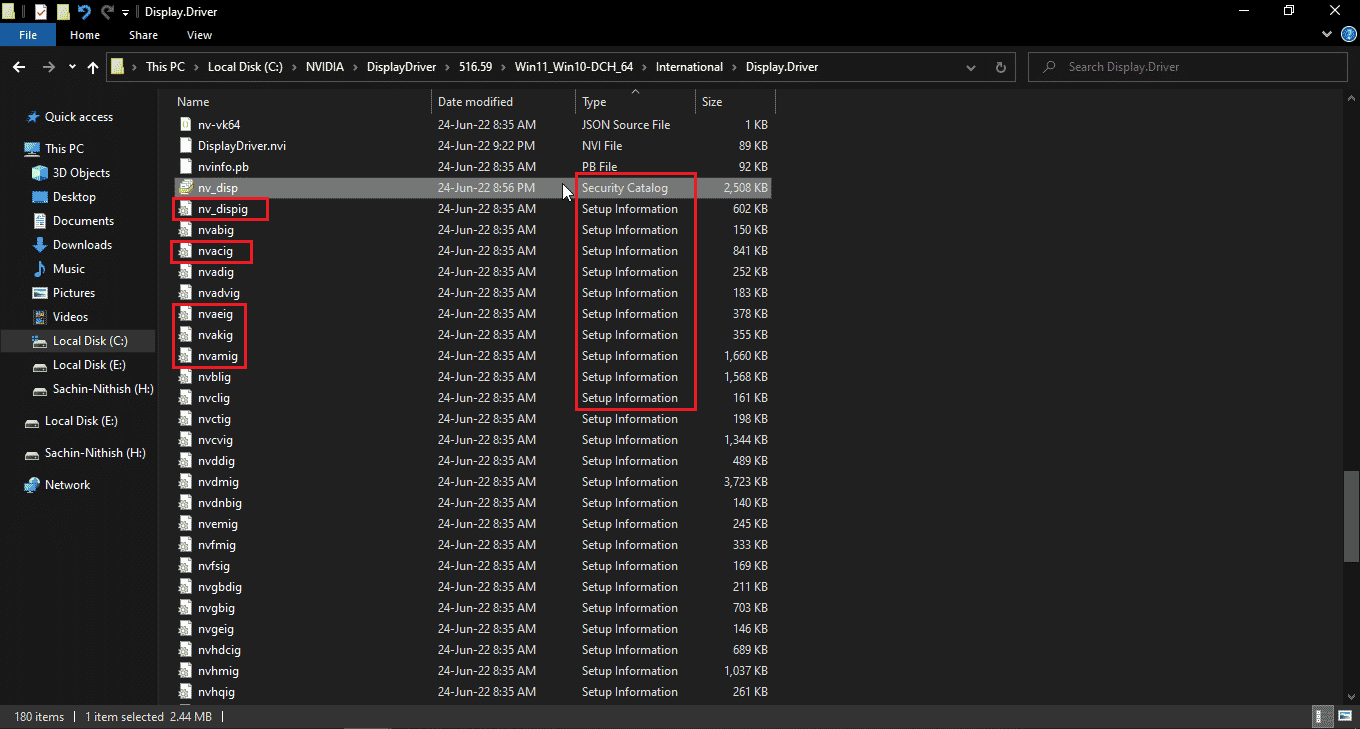Select the nvacig file icon
This screenshot has height=729, width=1360.
(185, 251)
